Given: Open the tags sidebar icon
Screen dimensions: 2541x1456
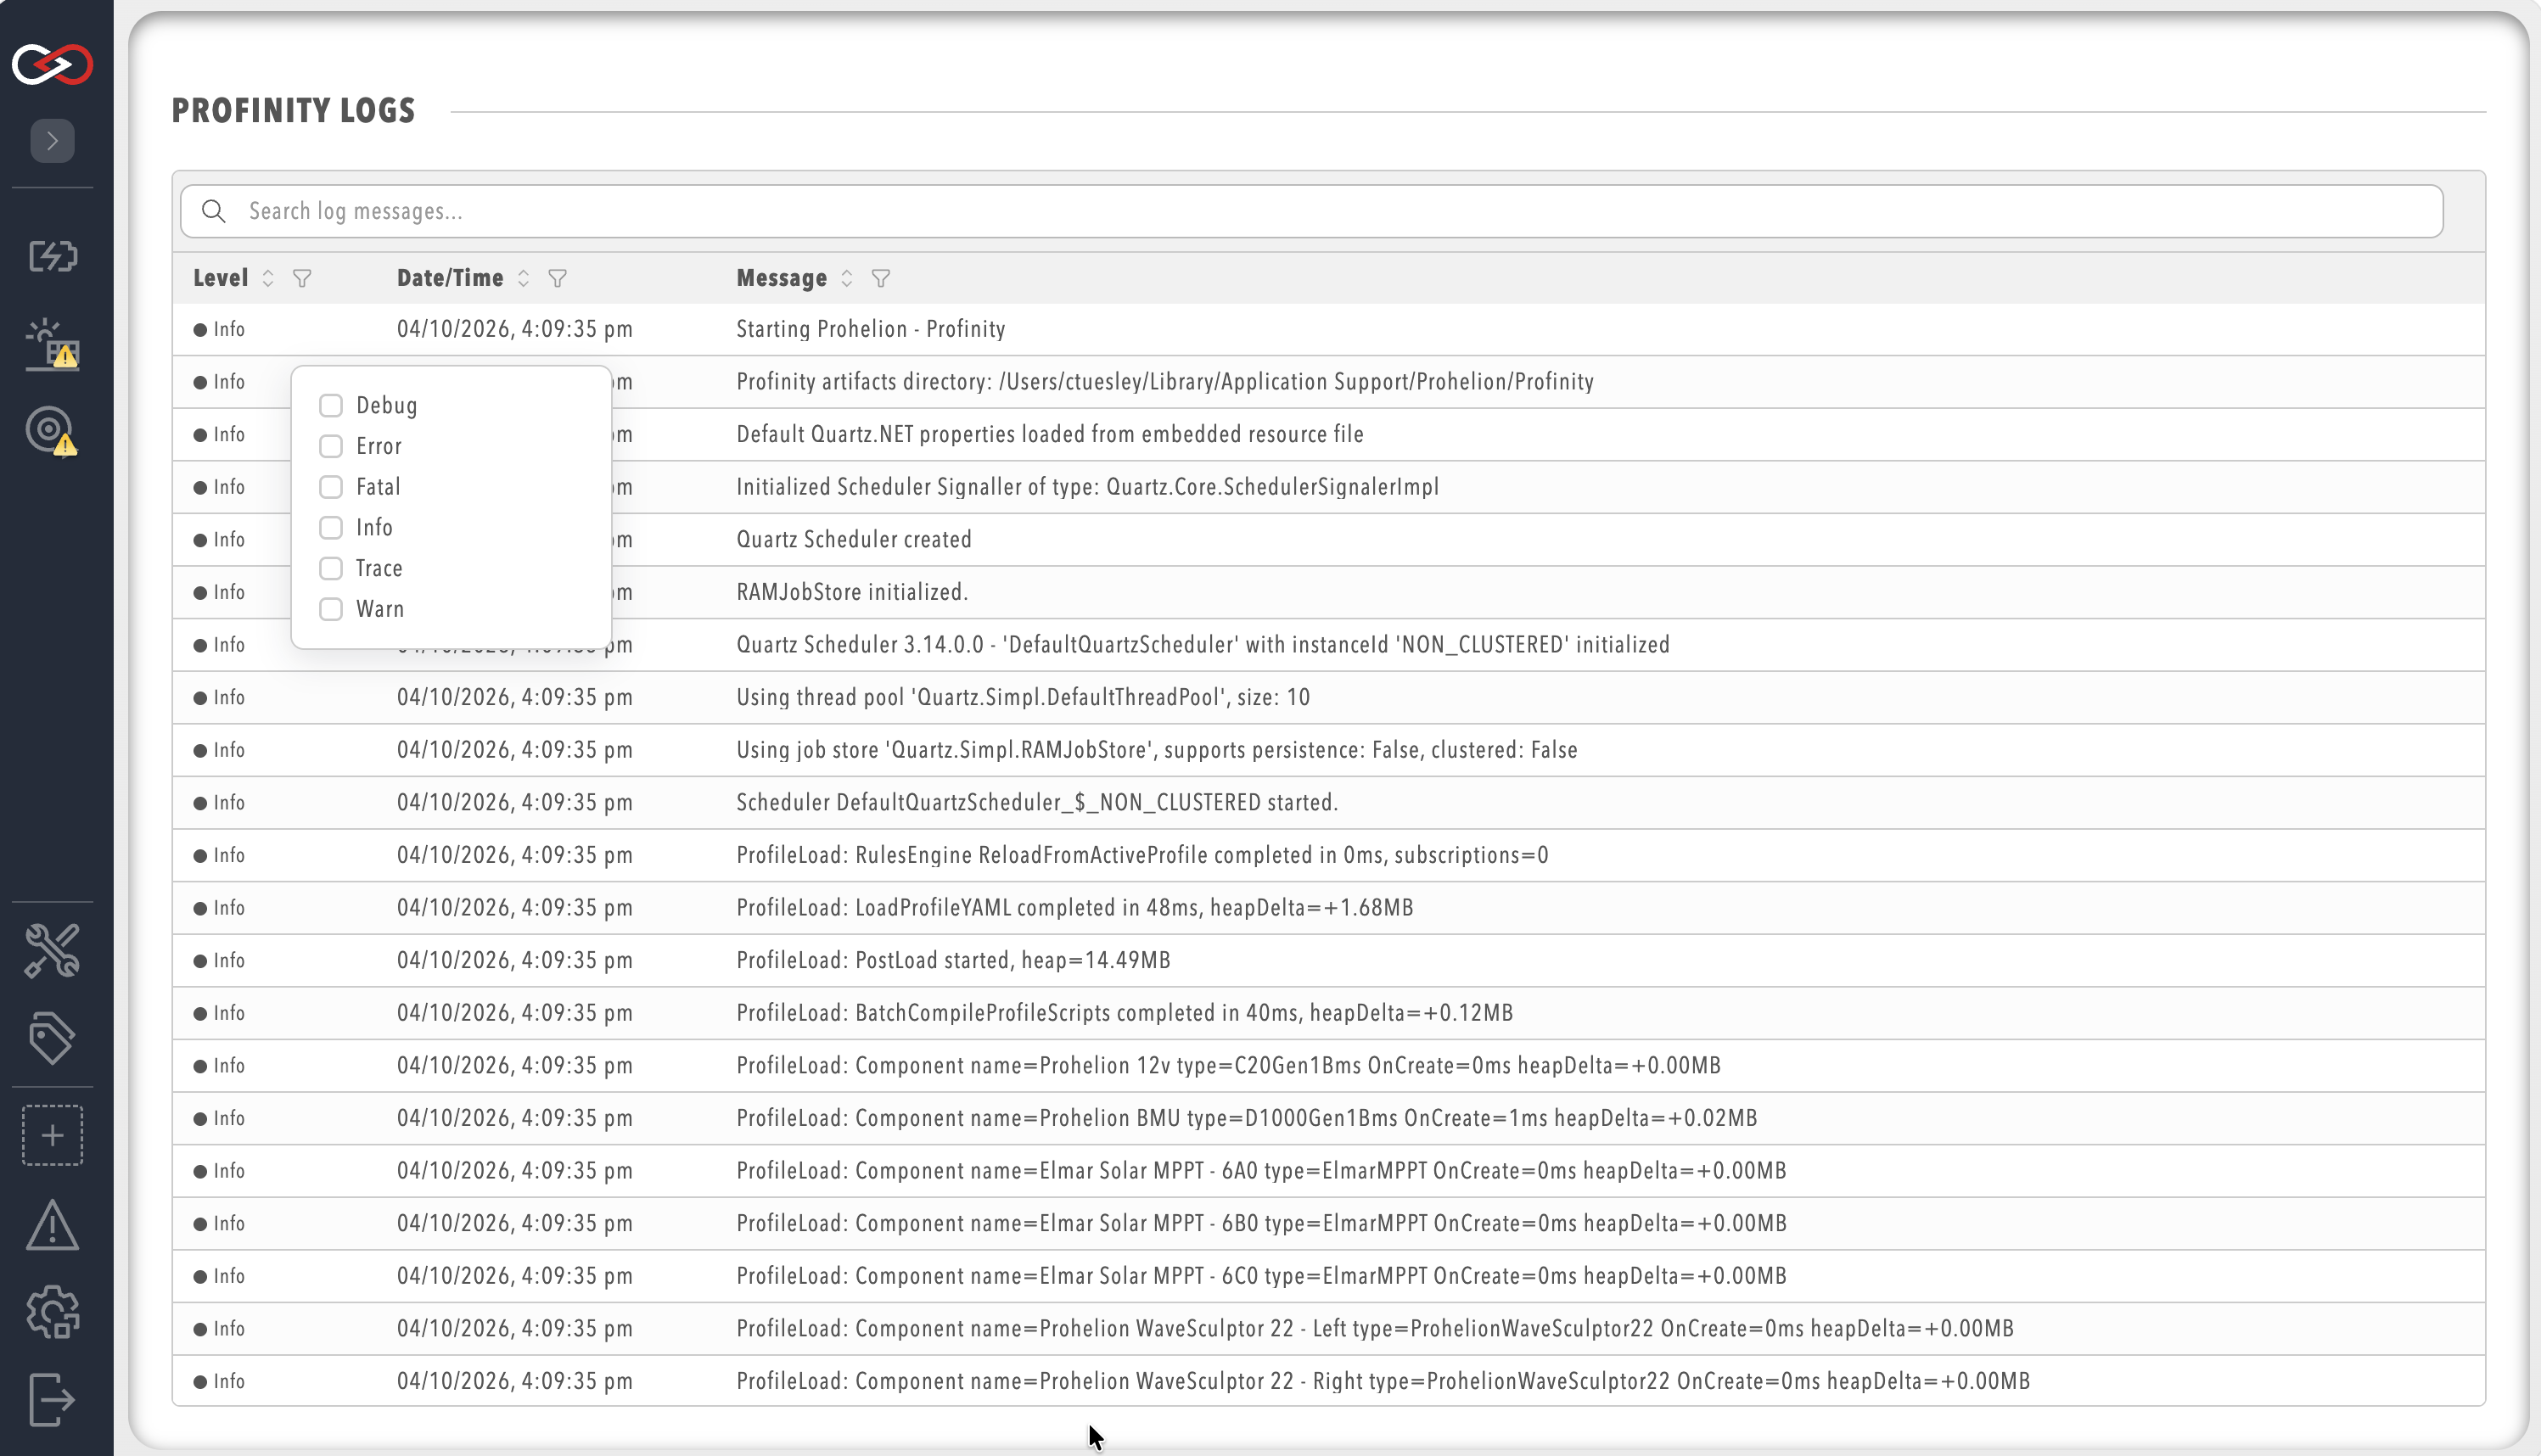Looking at the screenshot, I should tap(52, 1038).
